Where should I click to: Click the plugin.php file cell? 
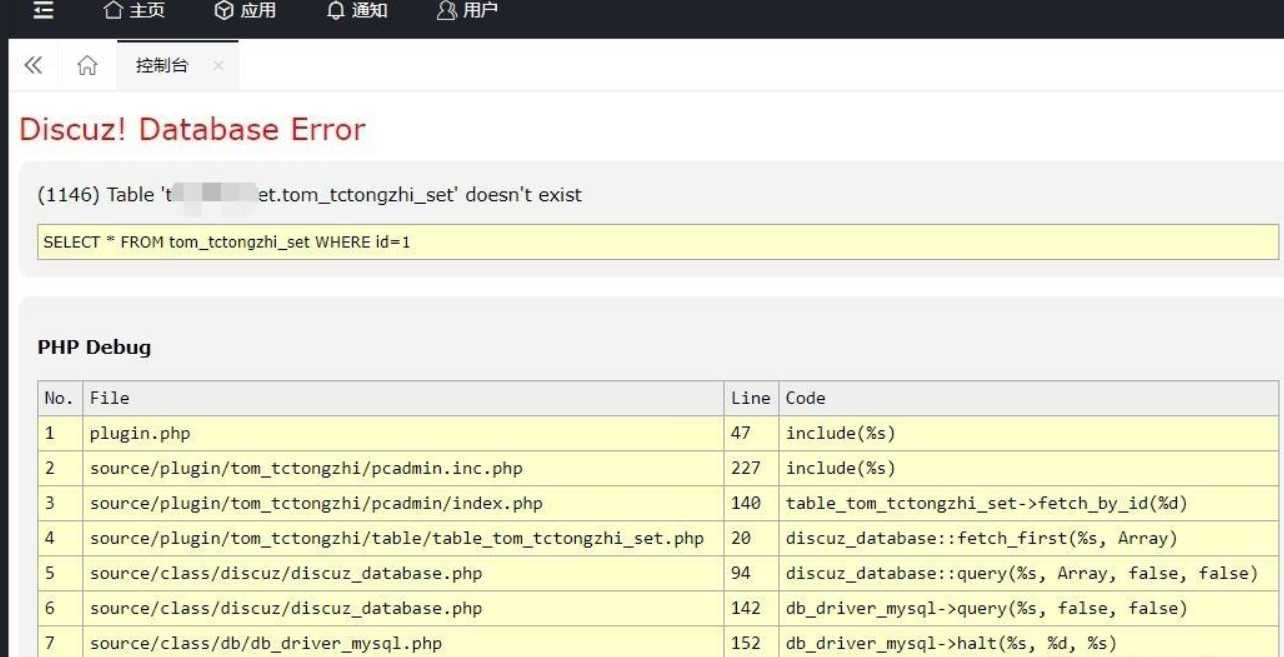pyautogui.click(x=403, y=433)
